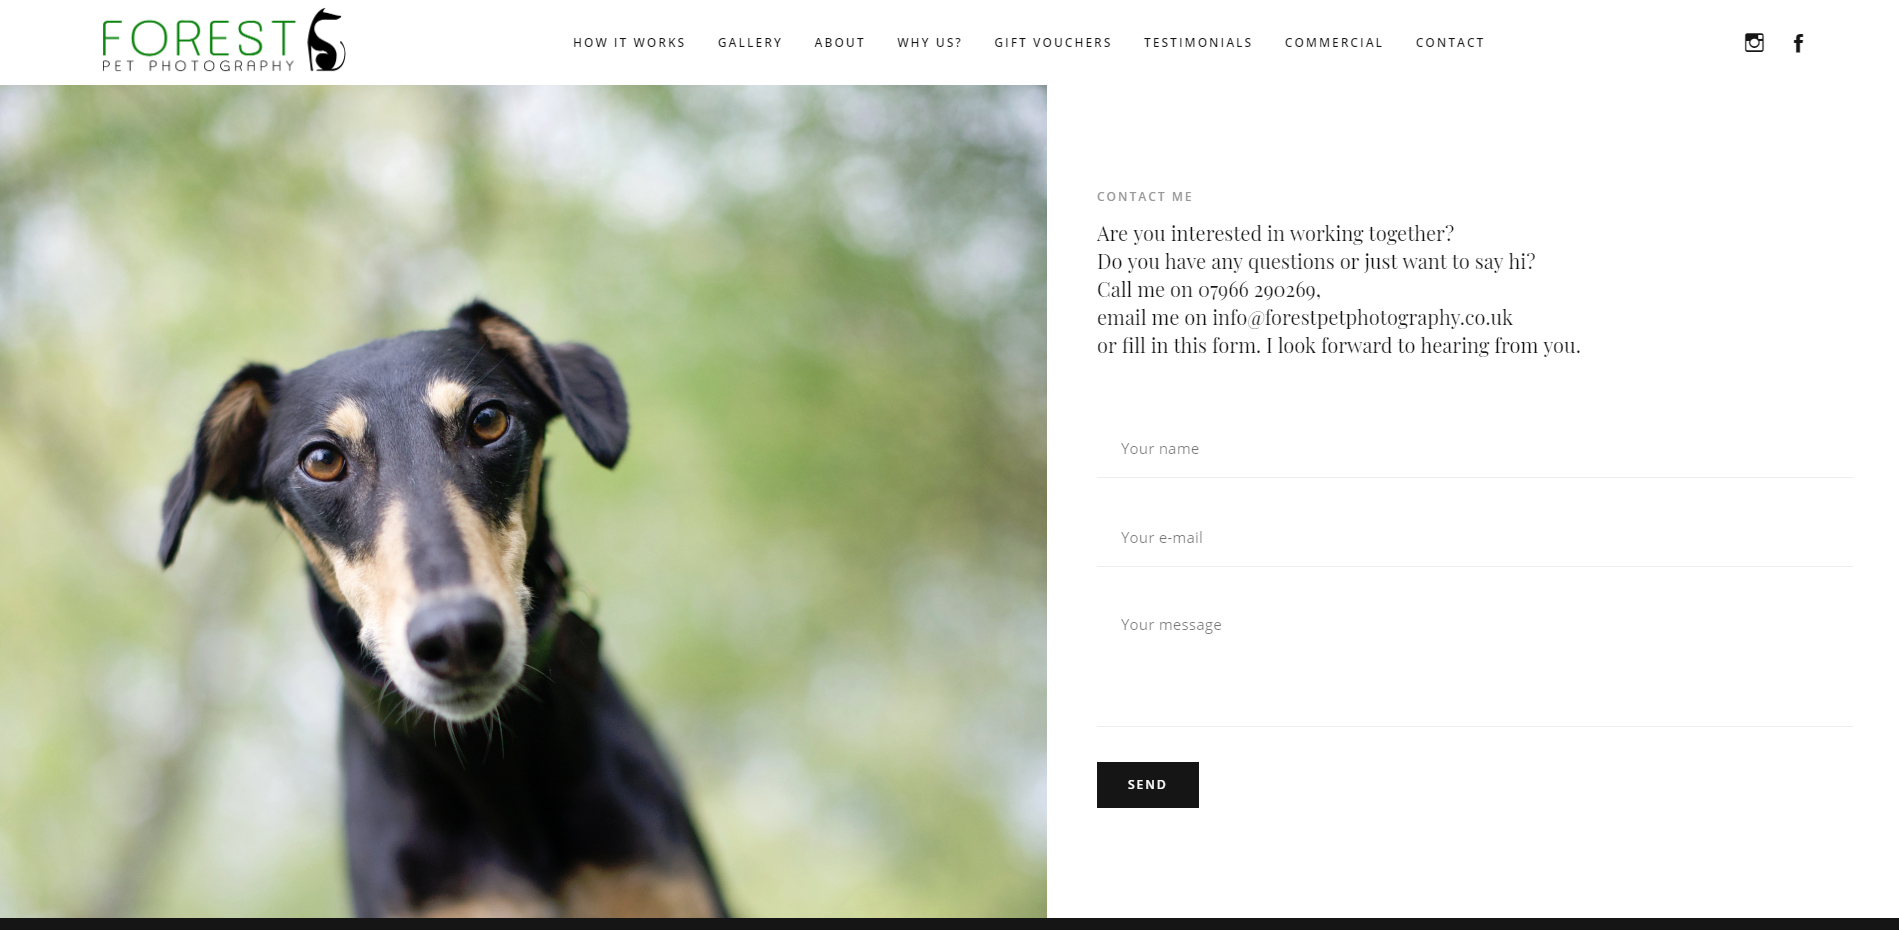Click into the Your message box
Viewport: 1899px width, 930px height.
1474,662
